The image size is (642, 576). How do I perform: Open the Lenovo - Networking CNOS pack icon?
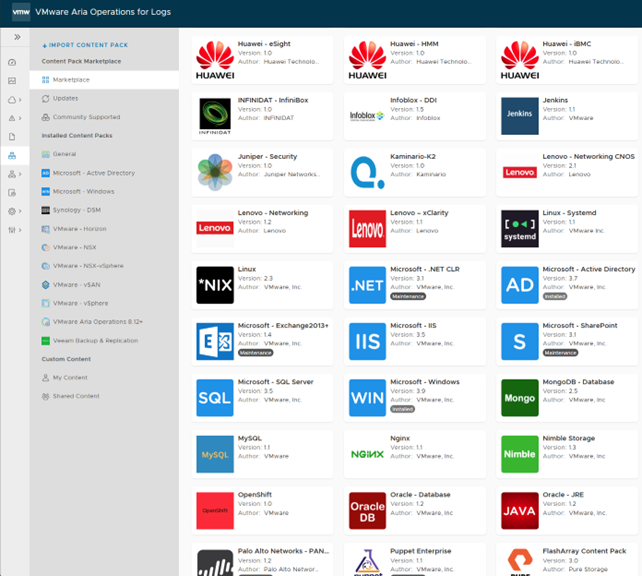point(520,172)
